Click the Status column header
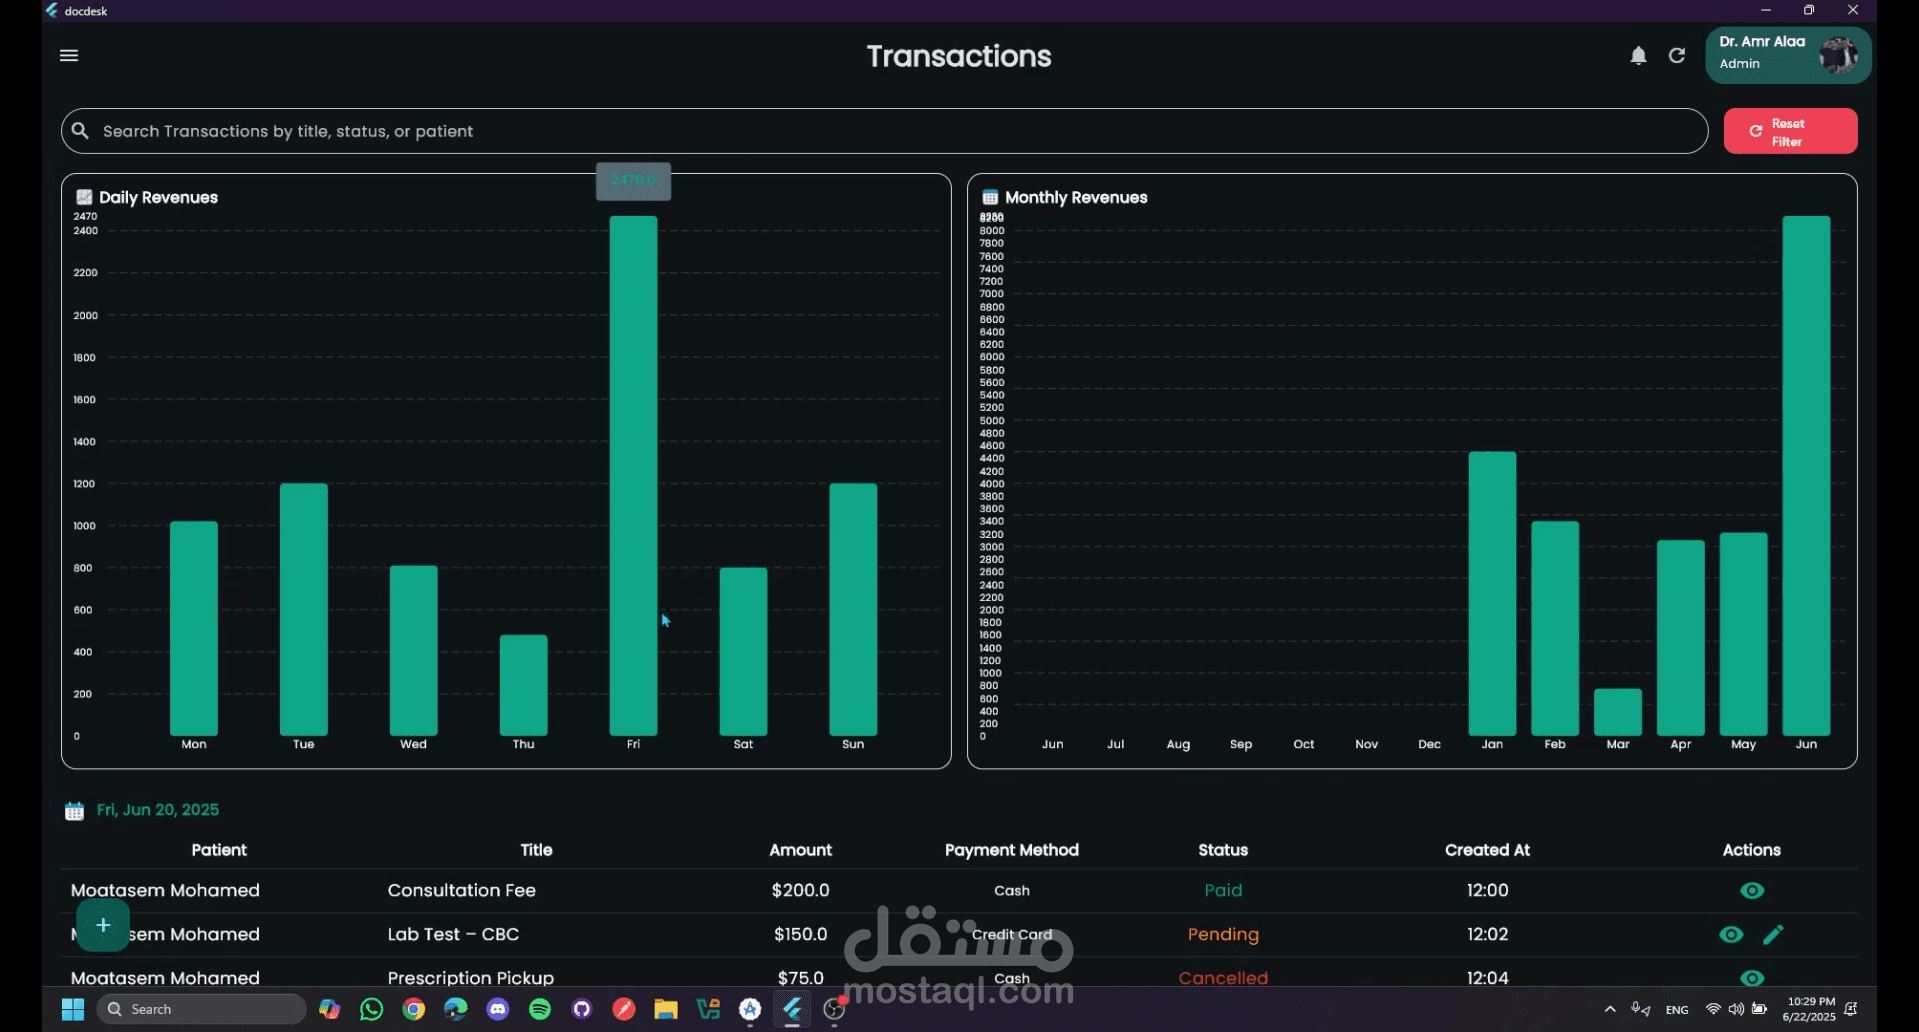 pyautogui.click(x=1223, y=850)
